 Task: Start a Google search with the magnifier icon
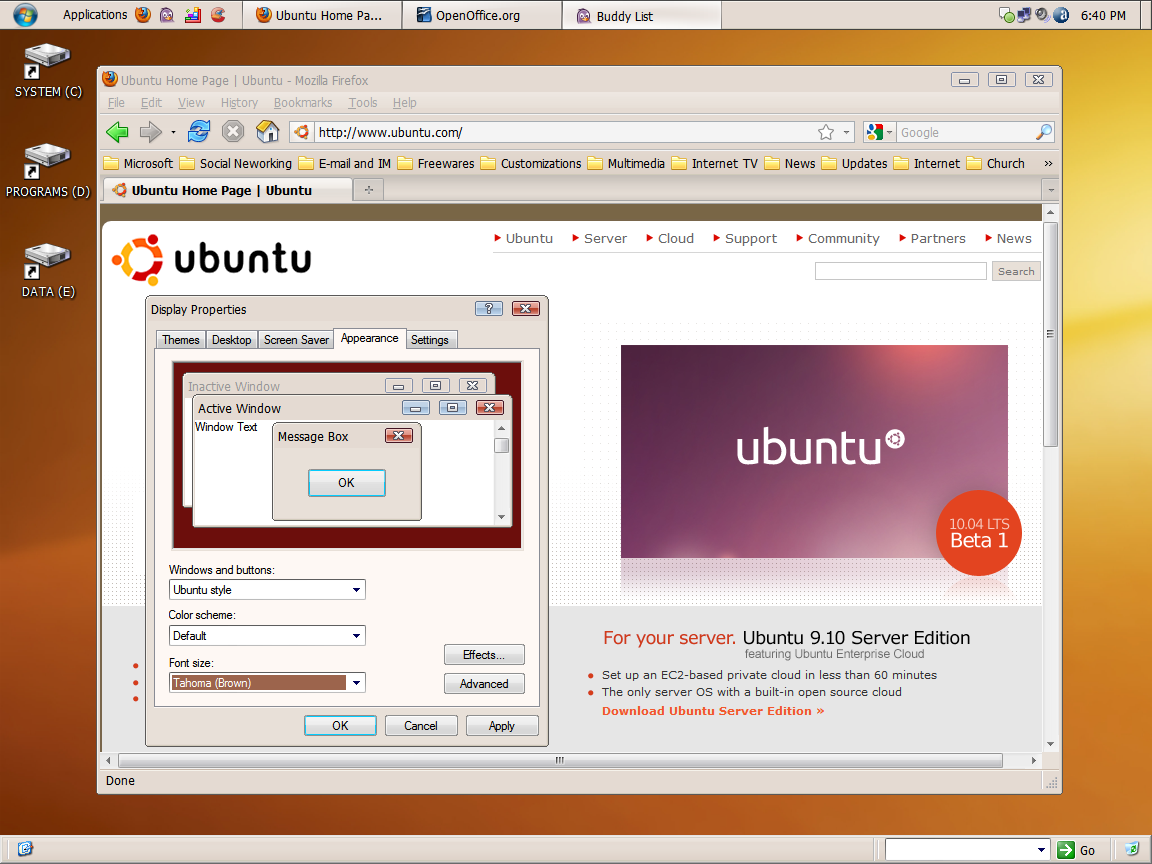[1044, 131]
